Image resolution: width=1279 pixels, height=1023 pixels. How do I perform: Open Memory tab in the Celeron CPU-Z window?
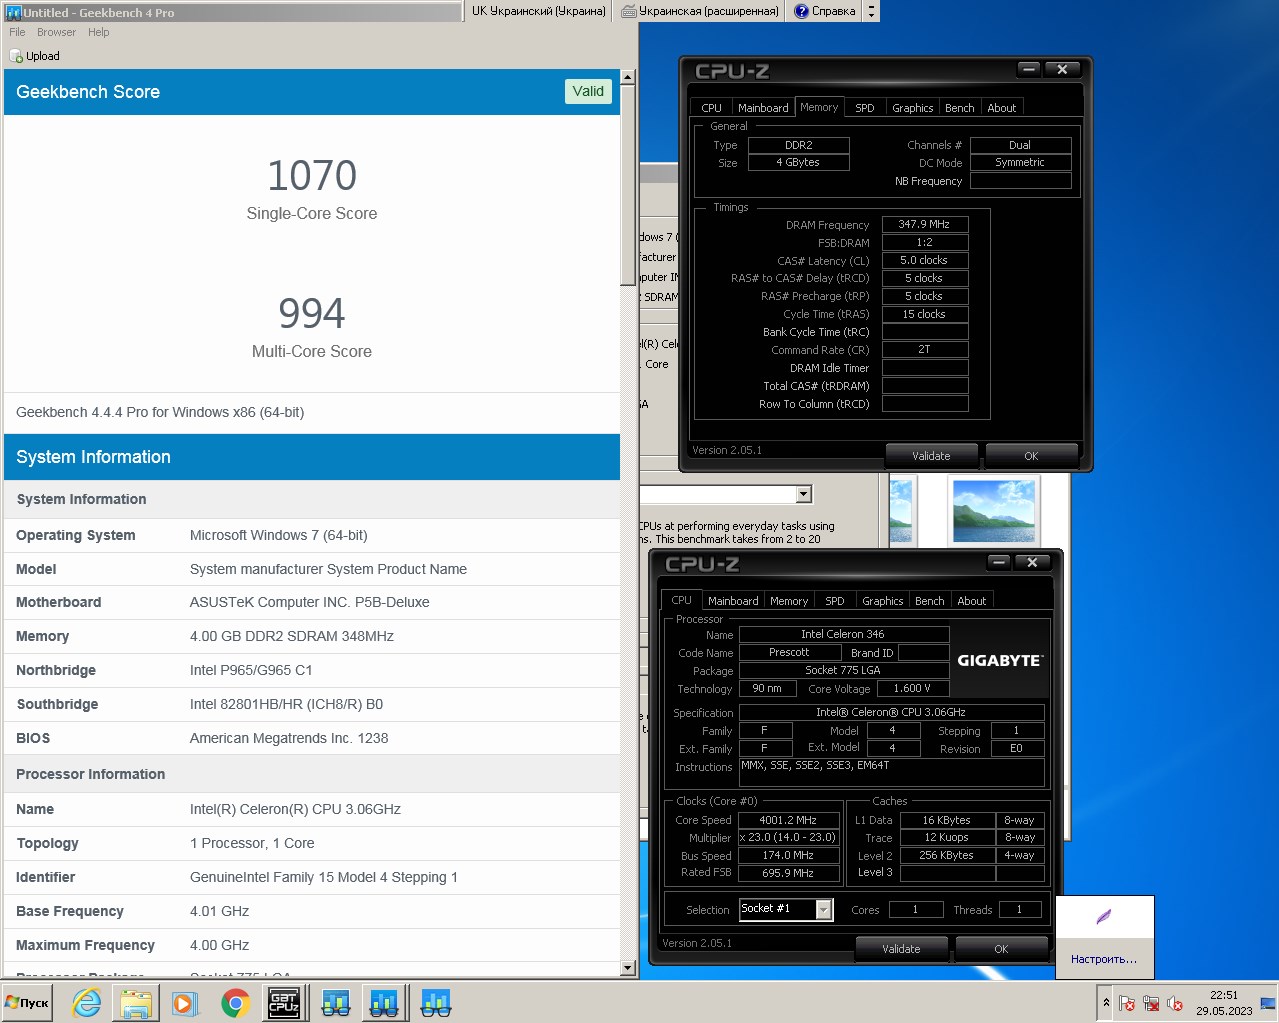click(788, 601)
